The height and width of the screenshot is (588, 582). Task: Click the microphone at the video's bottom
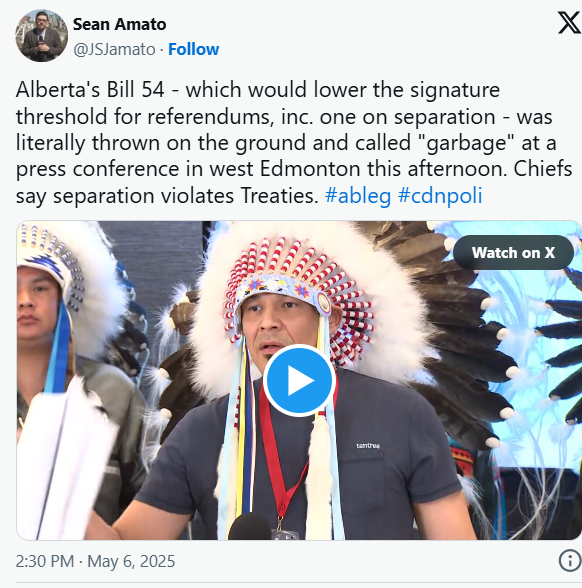[250, 527]
